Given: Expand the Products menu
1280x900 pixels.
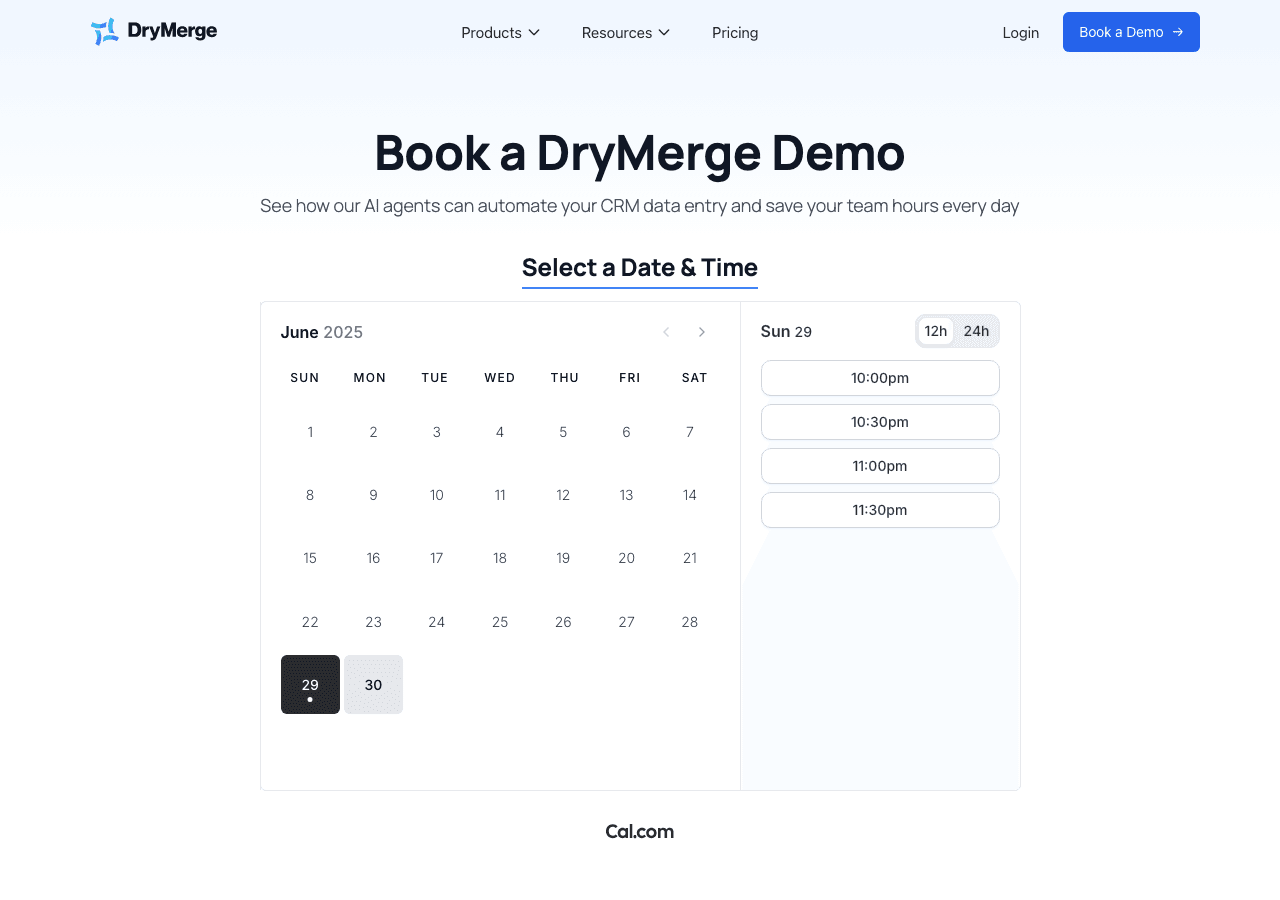Looking at the screenshot, I should pyautogui.click(x=501, y=32).
